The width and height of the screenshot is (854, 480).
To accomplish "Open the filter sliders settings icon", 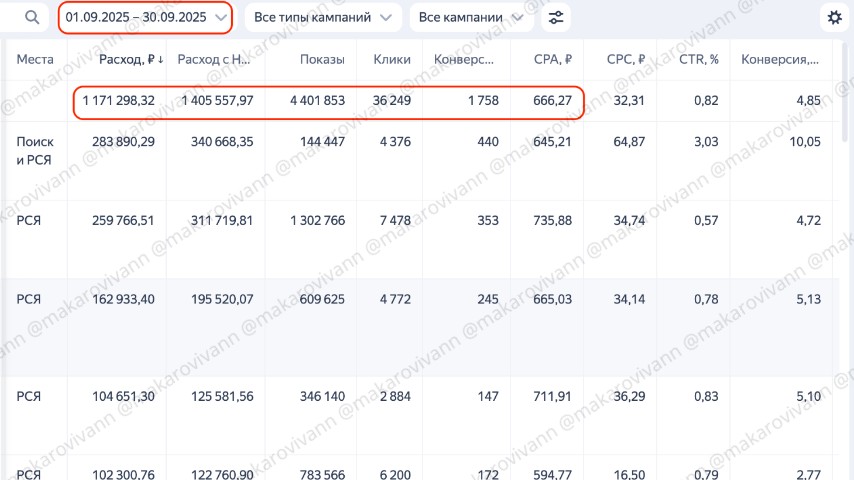I will (x=556, y=18).
